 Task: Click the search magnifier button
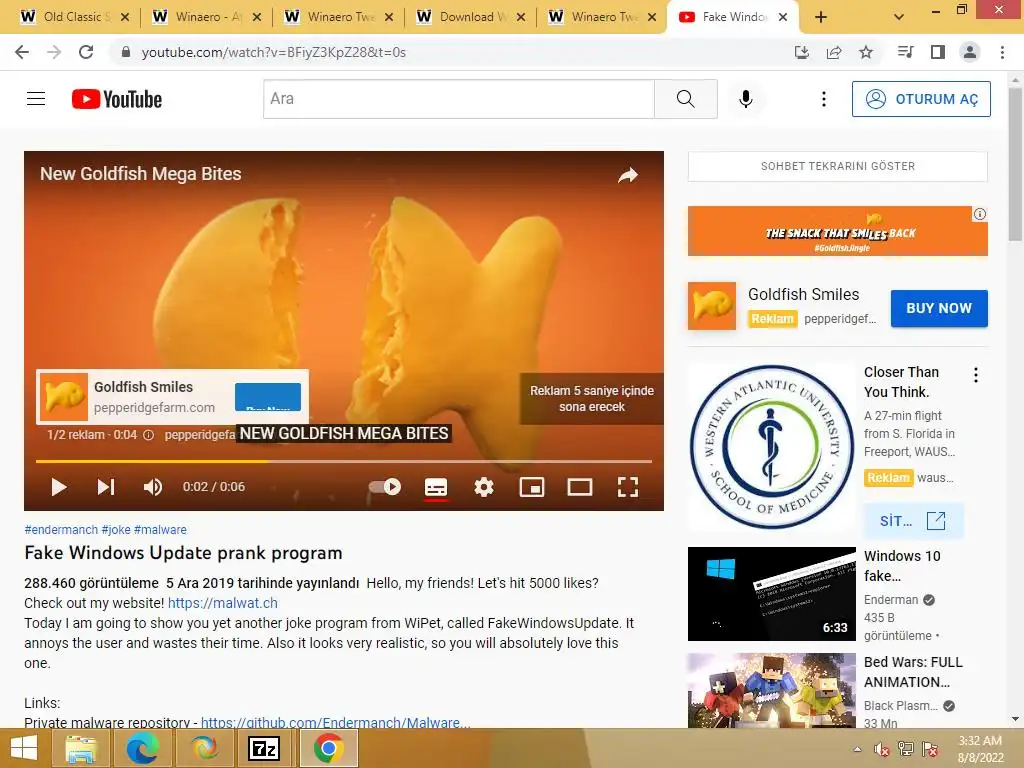(686, 99)
